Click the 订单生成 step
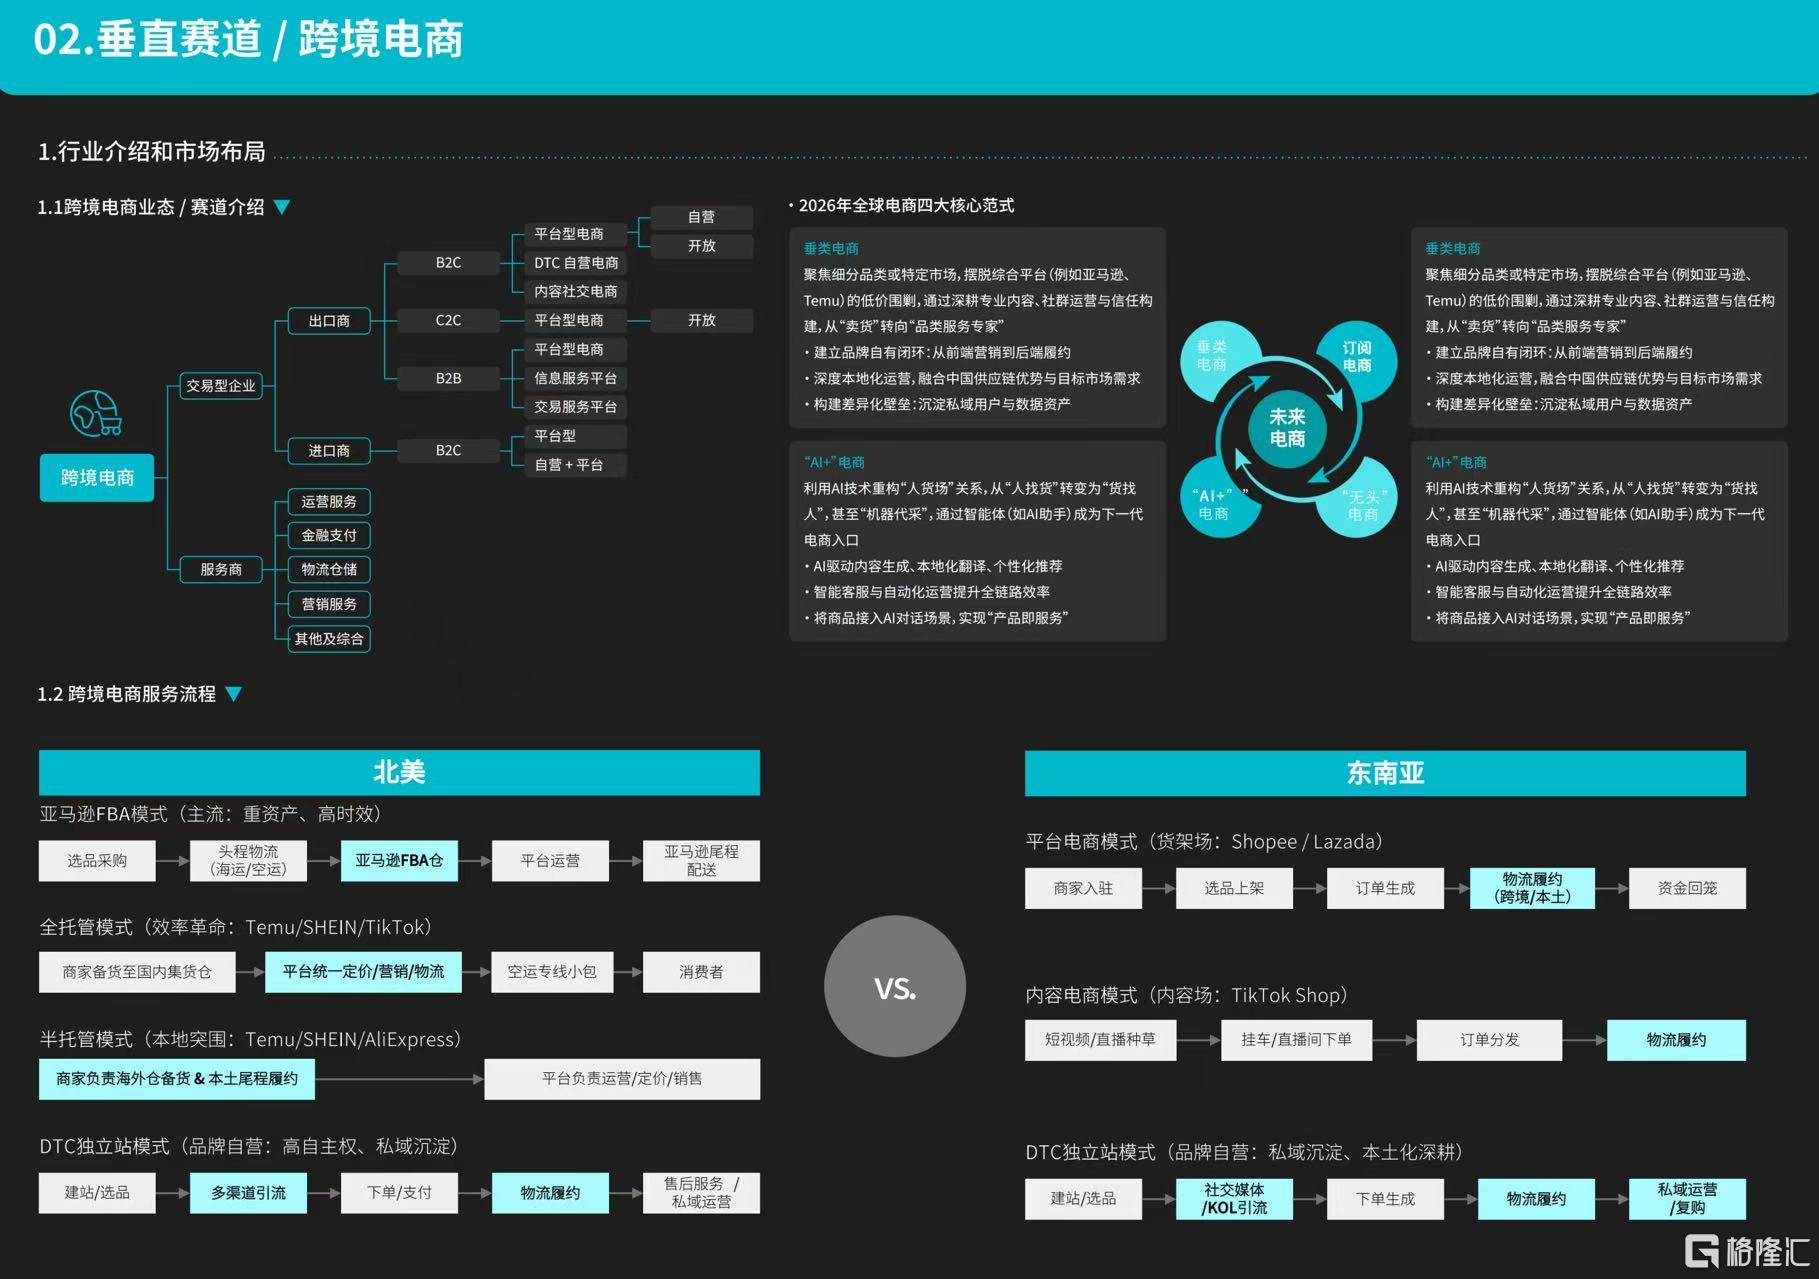 click(1385, 888)
